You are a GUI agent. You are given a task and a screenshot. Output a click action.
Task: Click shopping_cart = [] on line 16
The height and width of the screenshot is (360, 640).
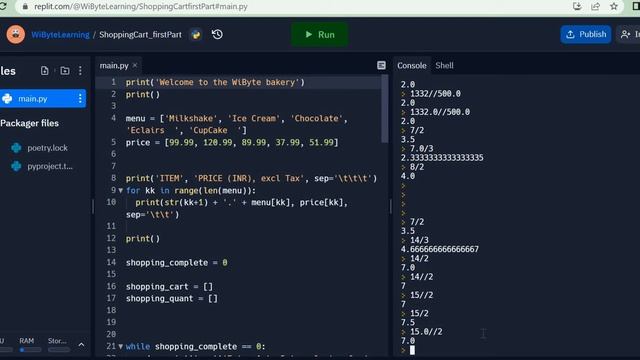pos(169,287)
